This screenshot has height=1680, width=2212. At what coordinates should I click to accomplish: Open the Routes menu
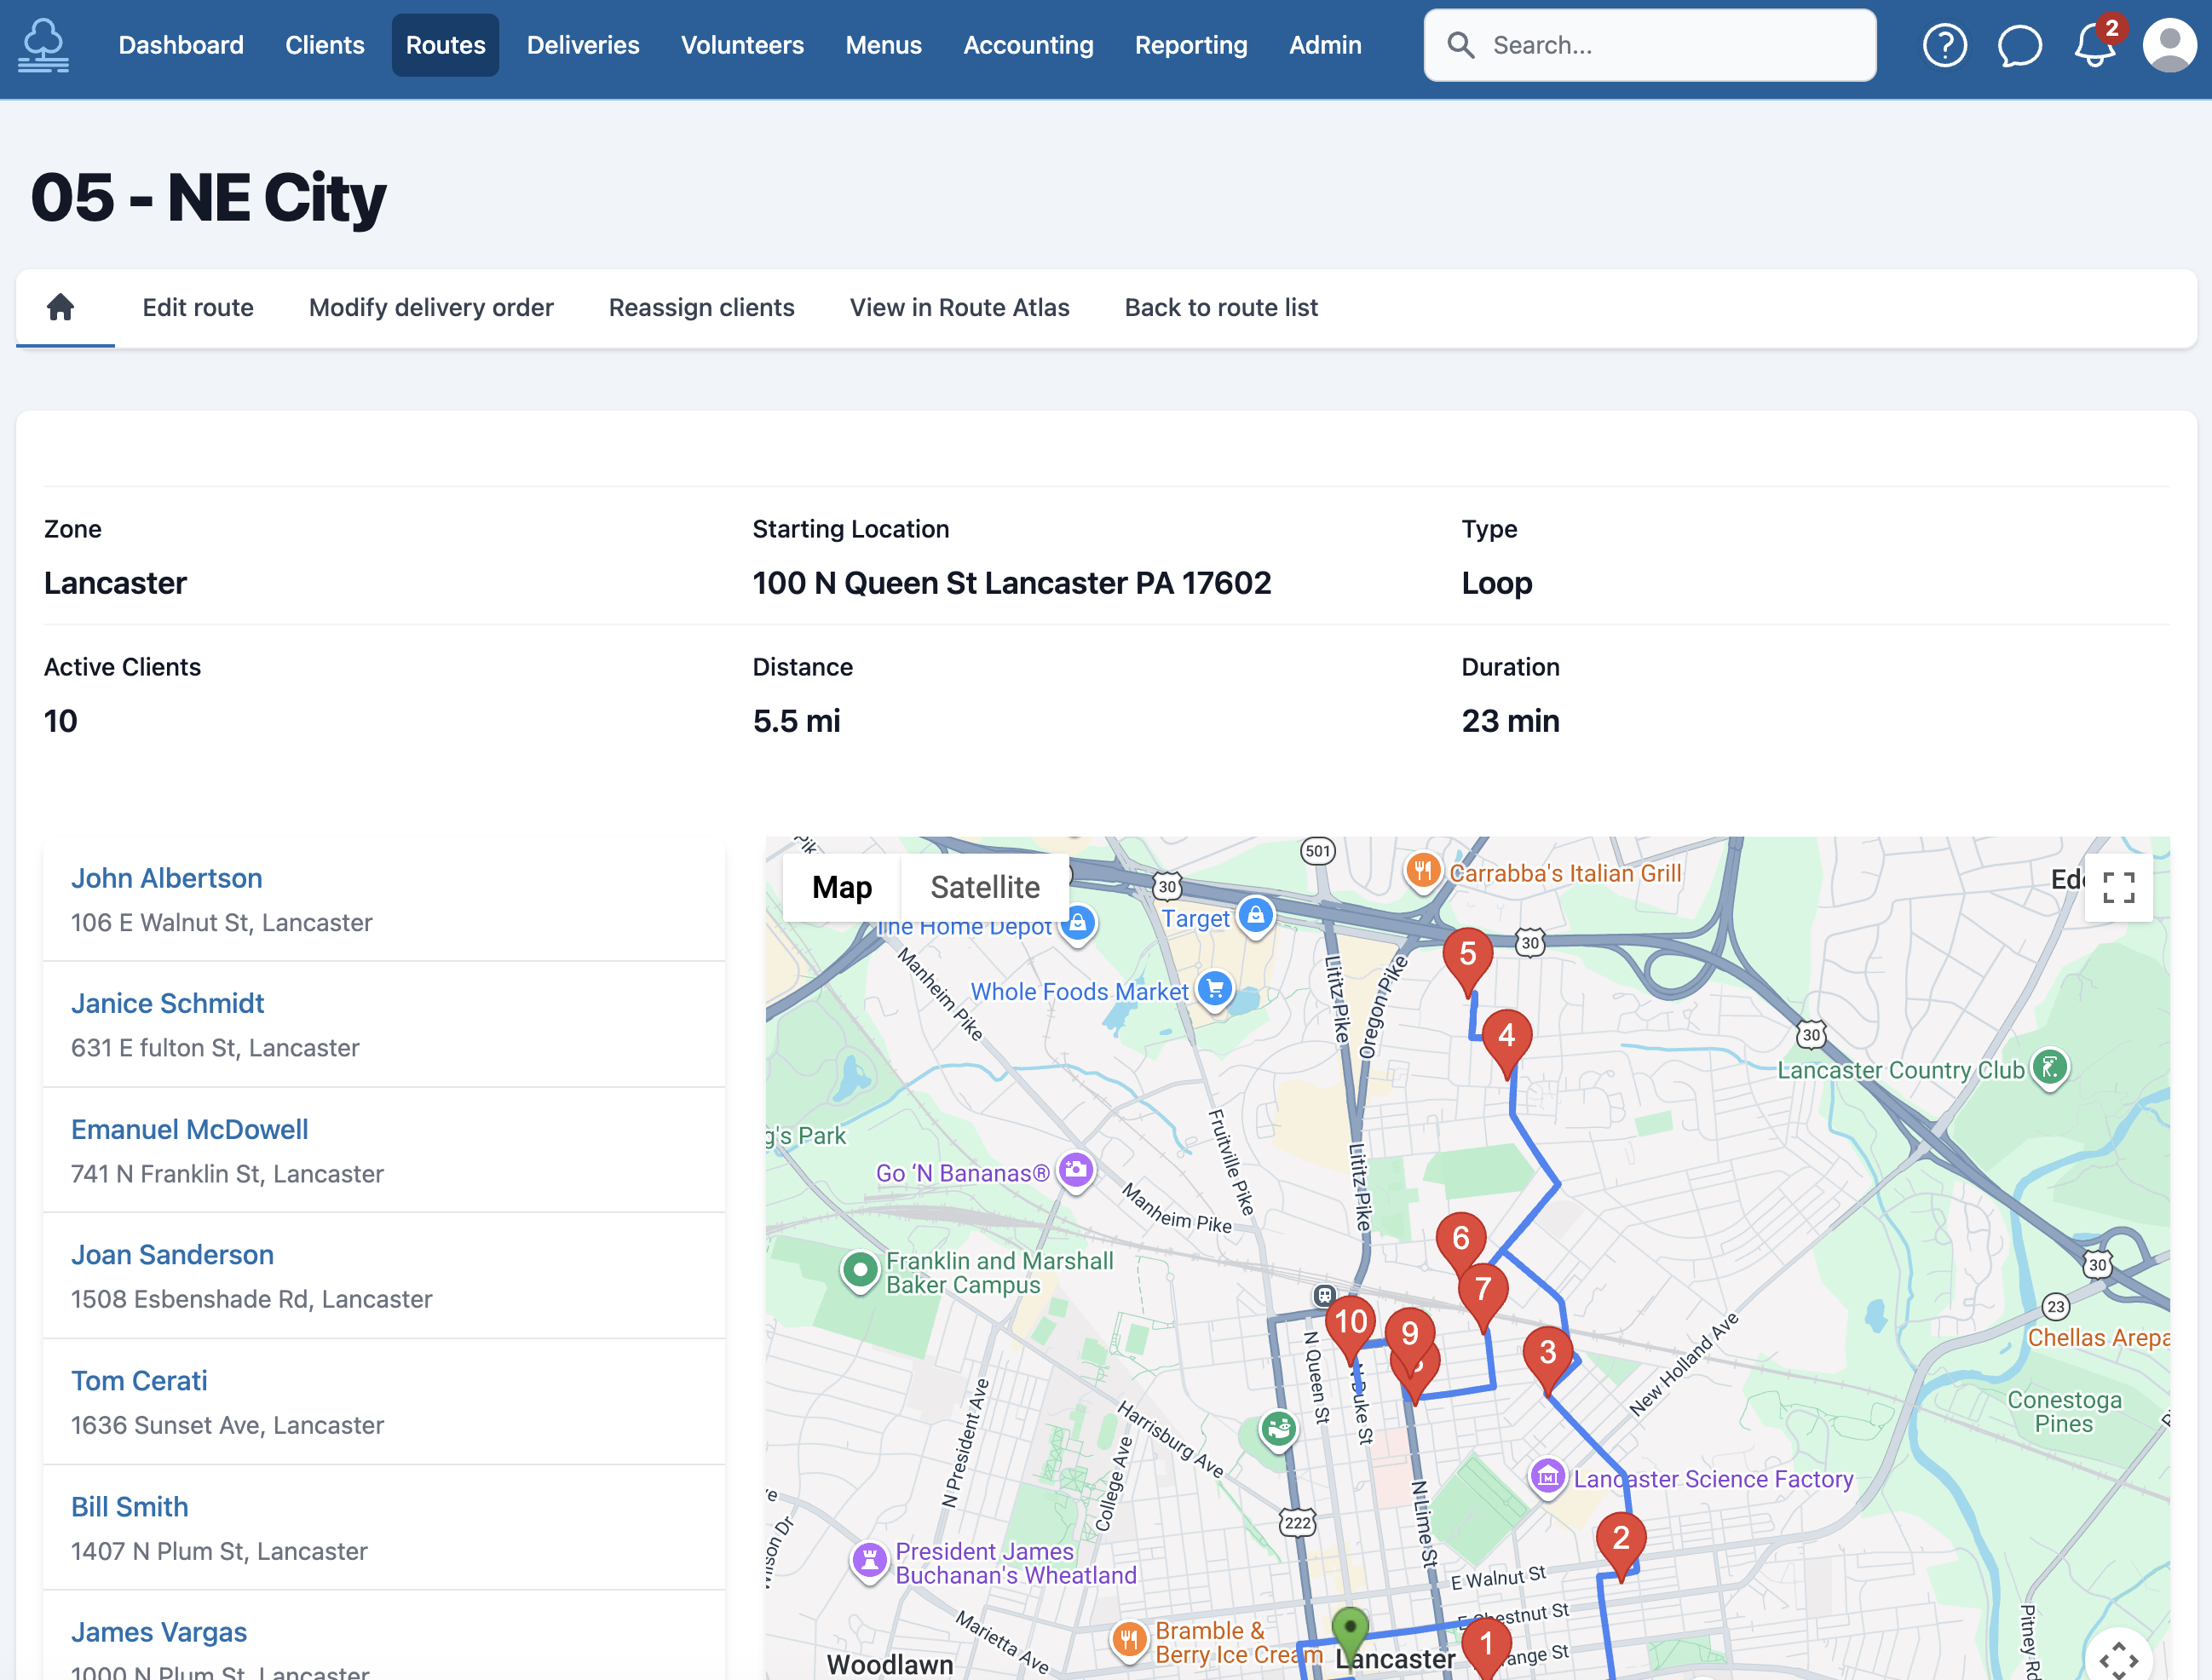445,45
